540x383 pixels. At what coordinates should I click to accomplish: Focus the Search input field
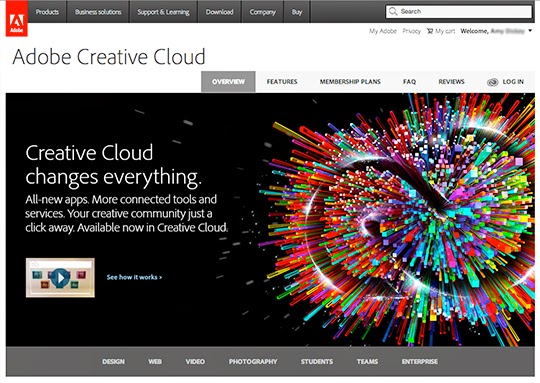tap(459, 12)
